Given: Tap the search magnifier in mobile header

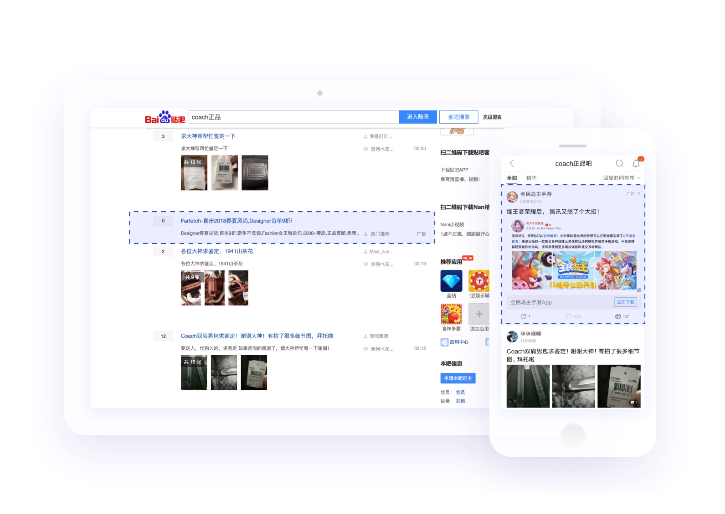Looking at the screenshot, I should coord(619,163).
